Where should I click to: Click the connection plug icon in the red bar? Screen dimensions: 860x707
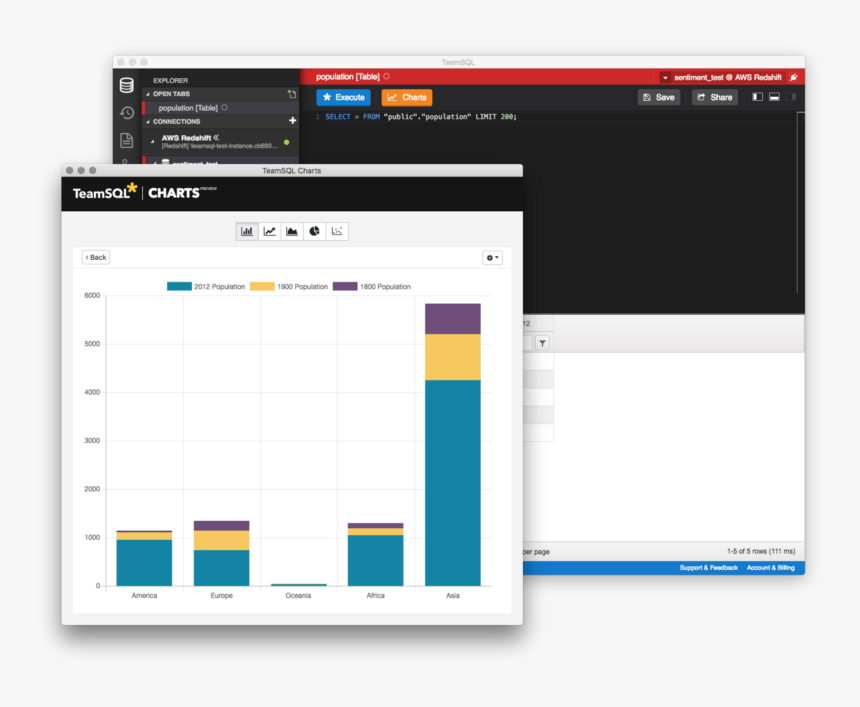coord(793,77)
